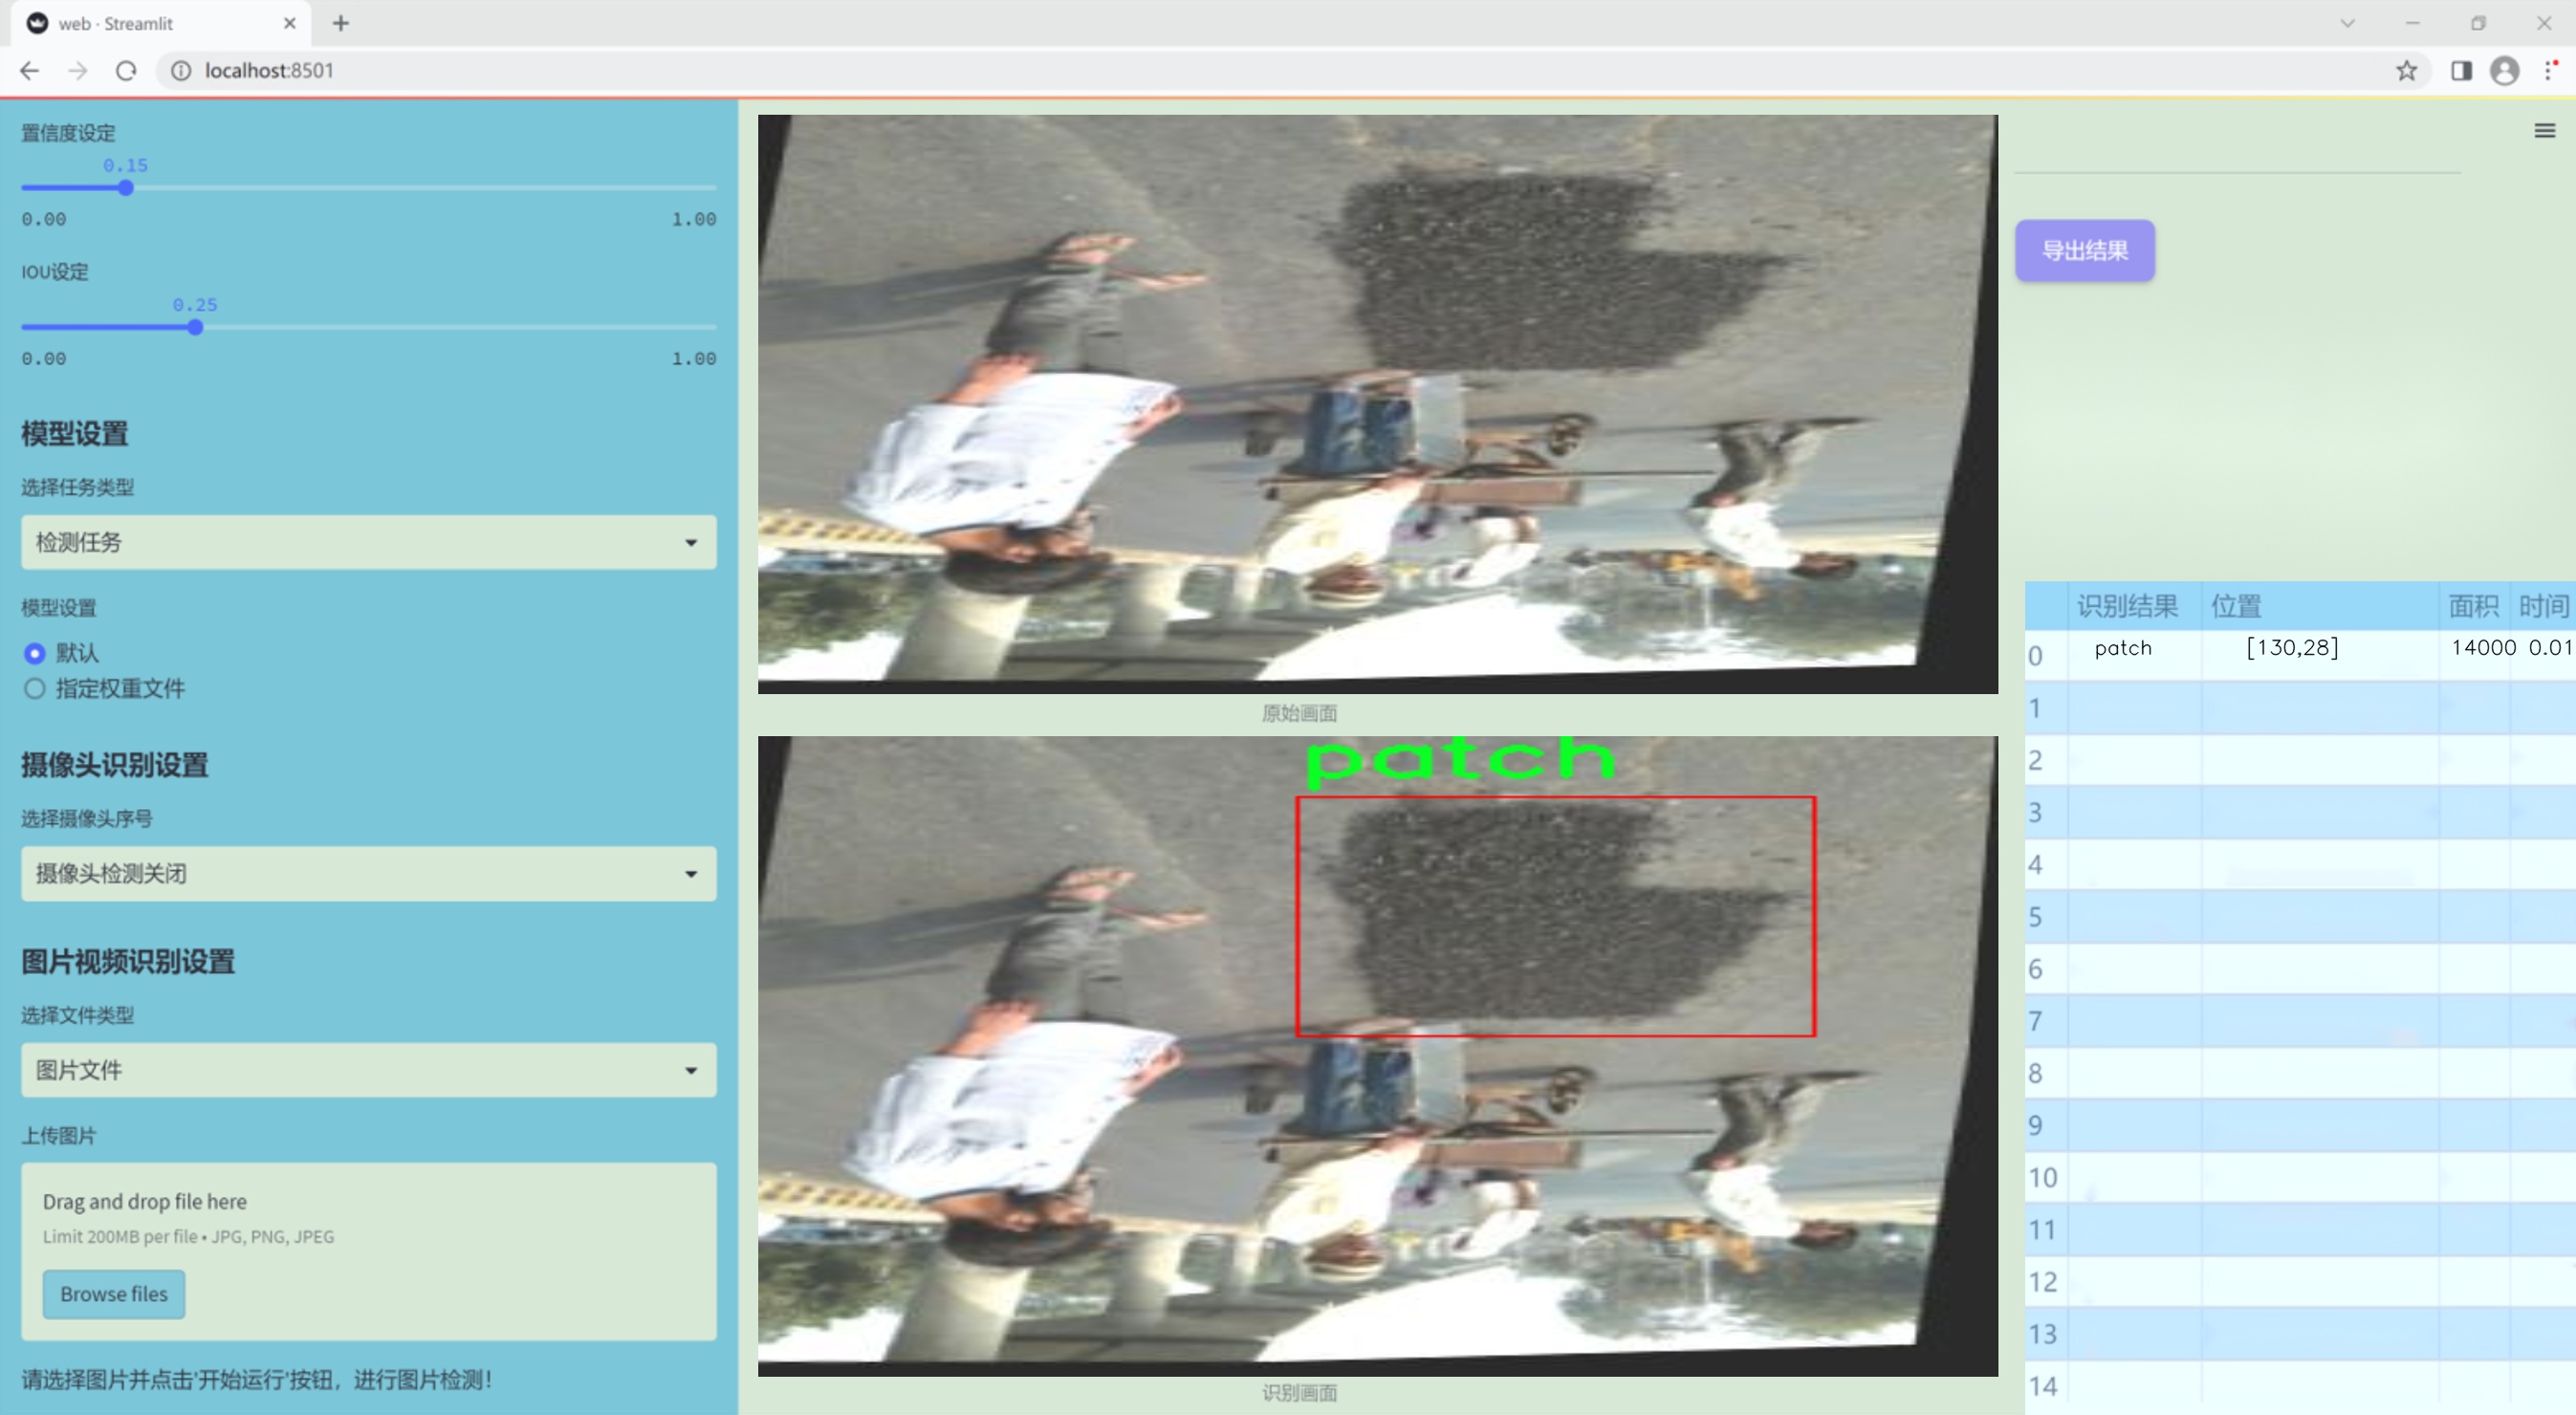Expand the 图片文件 file type dropdown
The image size is (2576, 1415).
click(368, 1070)
